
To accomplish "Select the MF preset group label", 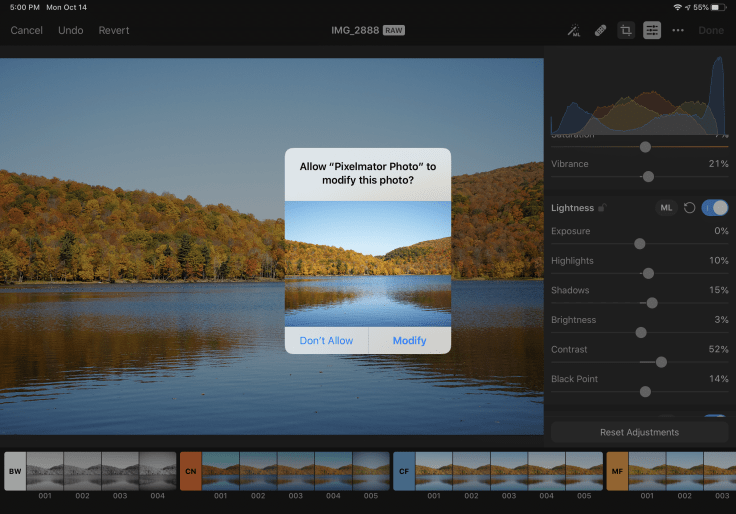I will coord(617,471).
